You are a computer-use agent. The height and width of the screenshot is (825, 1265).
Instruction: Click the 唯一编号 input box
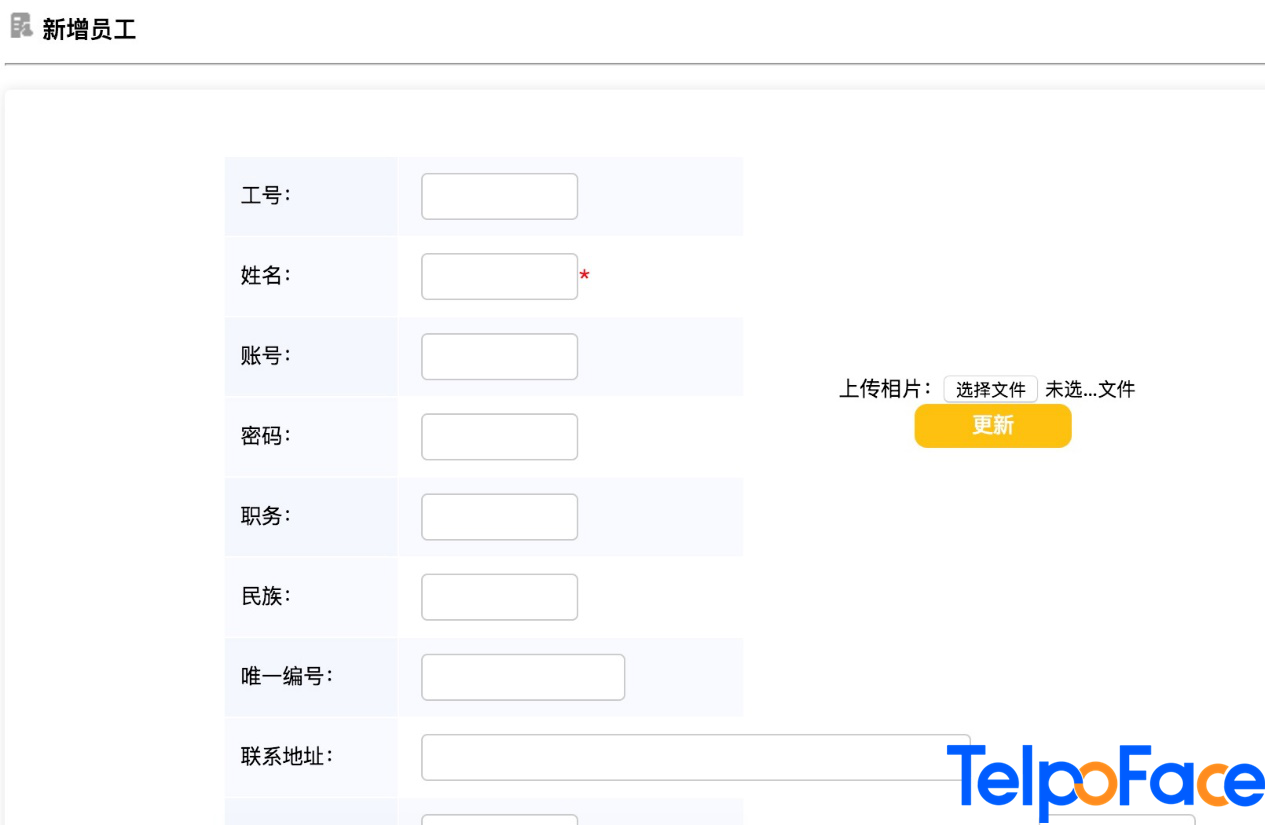(523, 676)
